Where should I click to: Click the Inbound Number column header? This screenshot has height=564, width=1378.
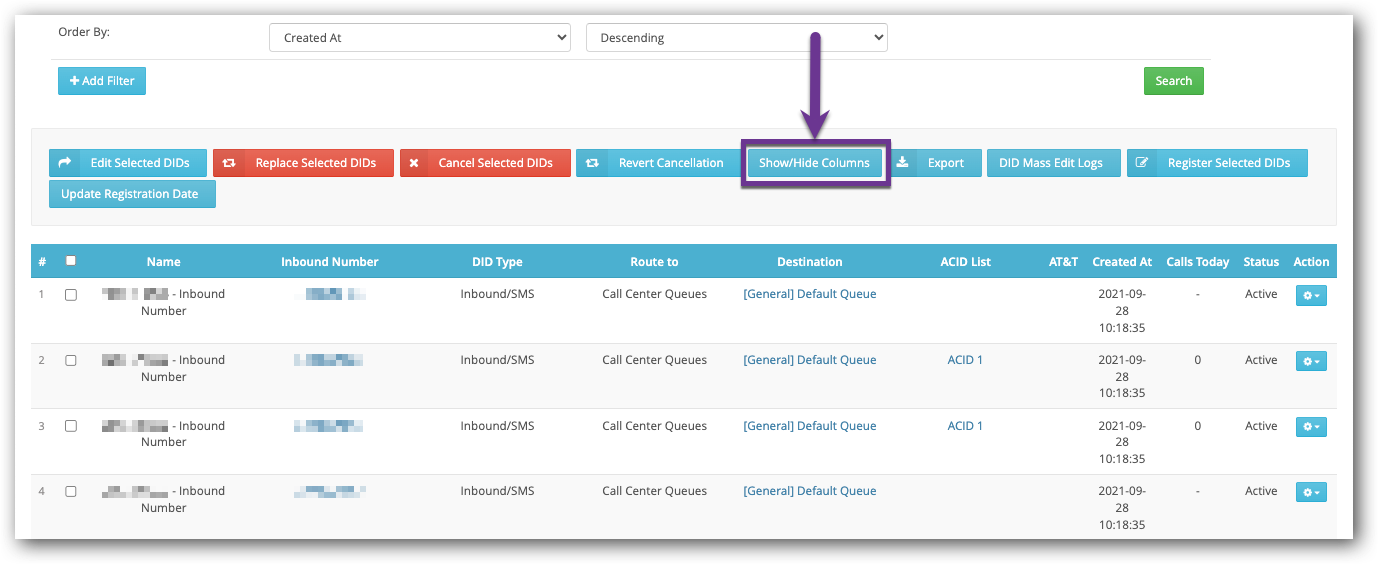pos(330,262)
